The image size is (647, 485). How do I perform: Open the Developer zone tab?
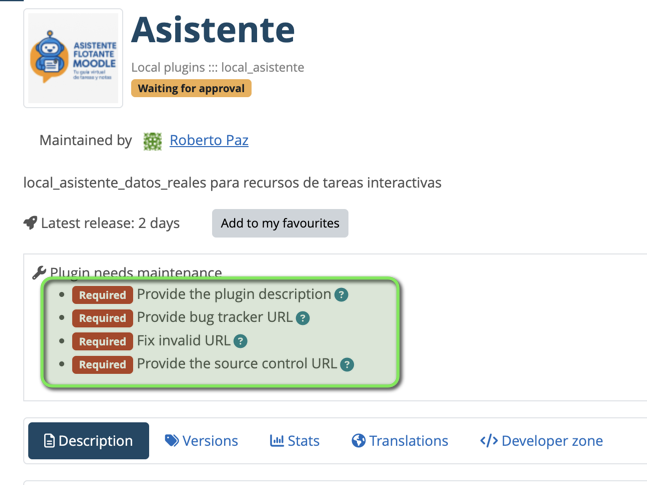(541, 441)
